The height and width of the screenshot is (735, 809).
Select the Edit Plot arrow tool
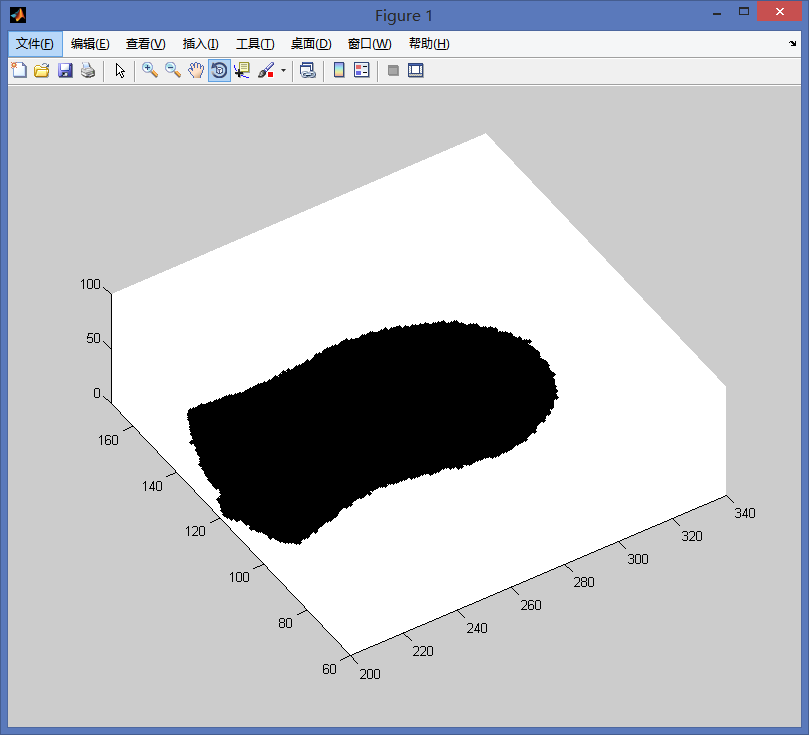click(120, 70)
